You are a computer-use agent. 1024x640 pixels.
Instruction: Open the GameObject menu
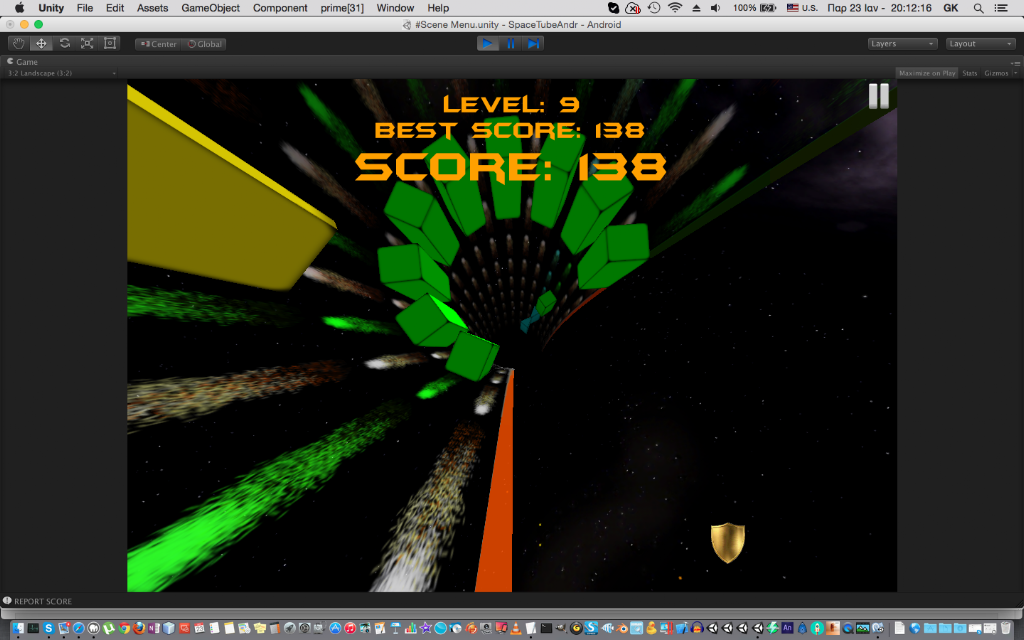click(x=210, y=8)
